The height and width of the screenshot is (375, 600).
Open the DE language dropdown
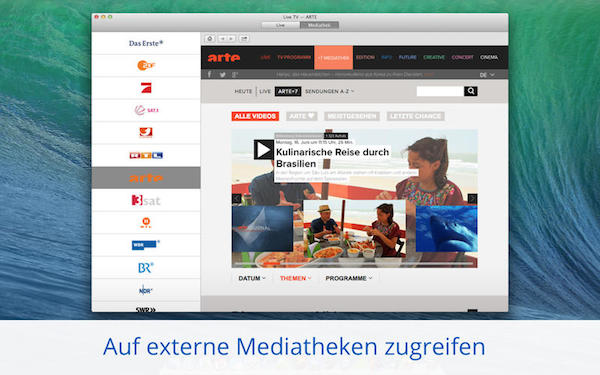pyautogui.click(x=487, y=75)
